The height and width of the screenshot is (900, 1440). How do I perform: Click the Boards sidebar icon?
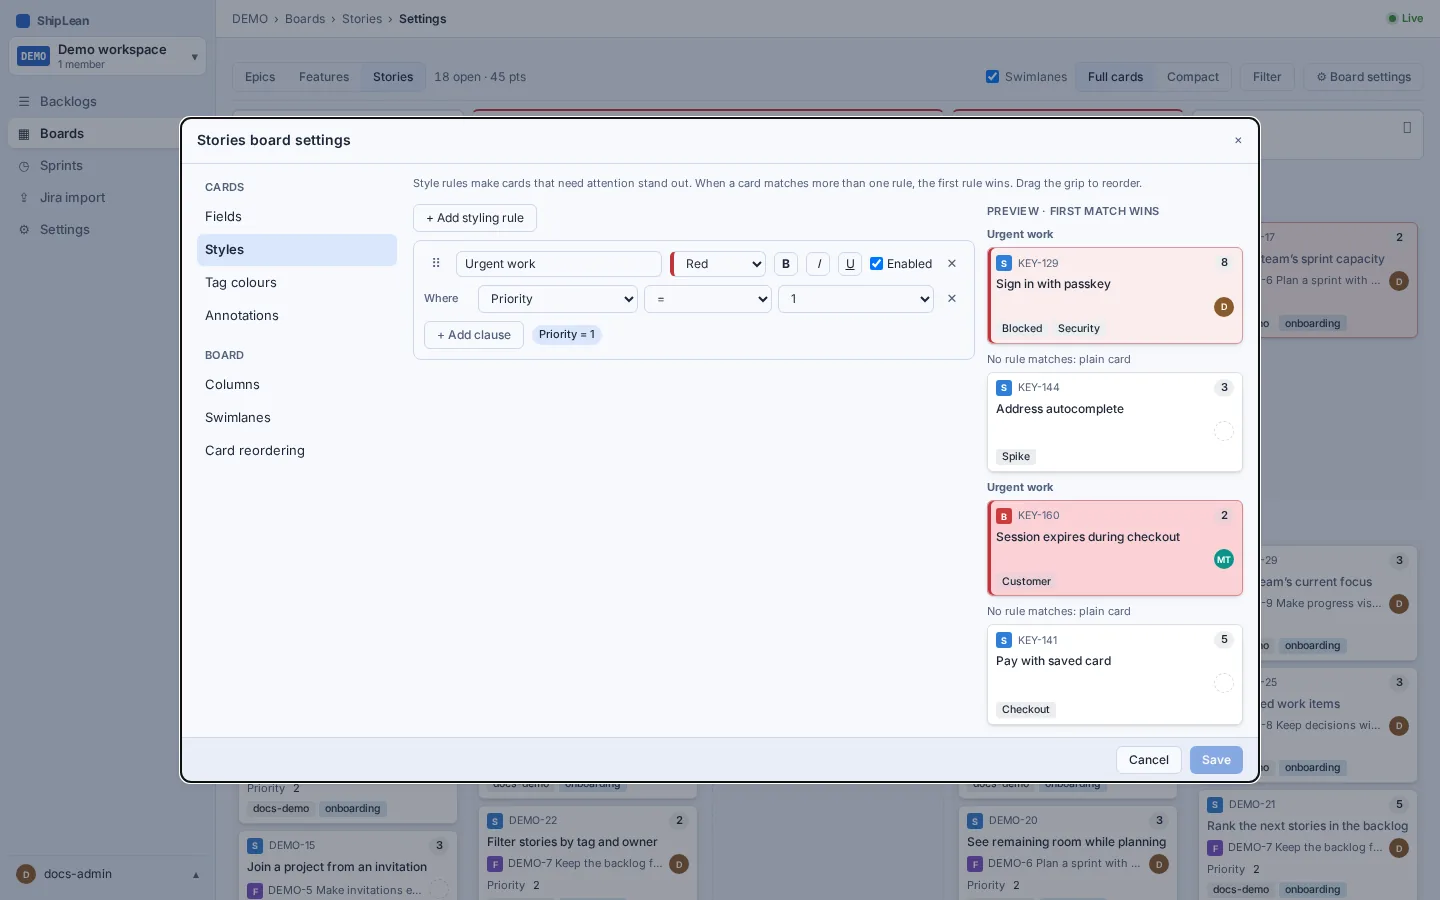coord(24,134)
